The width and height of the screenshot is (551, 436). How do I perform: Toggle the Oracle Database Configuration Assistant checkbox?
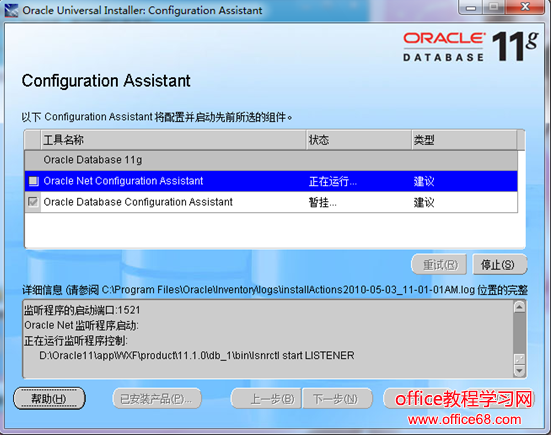pos(33,202)
